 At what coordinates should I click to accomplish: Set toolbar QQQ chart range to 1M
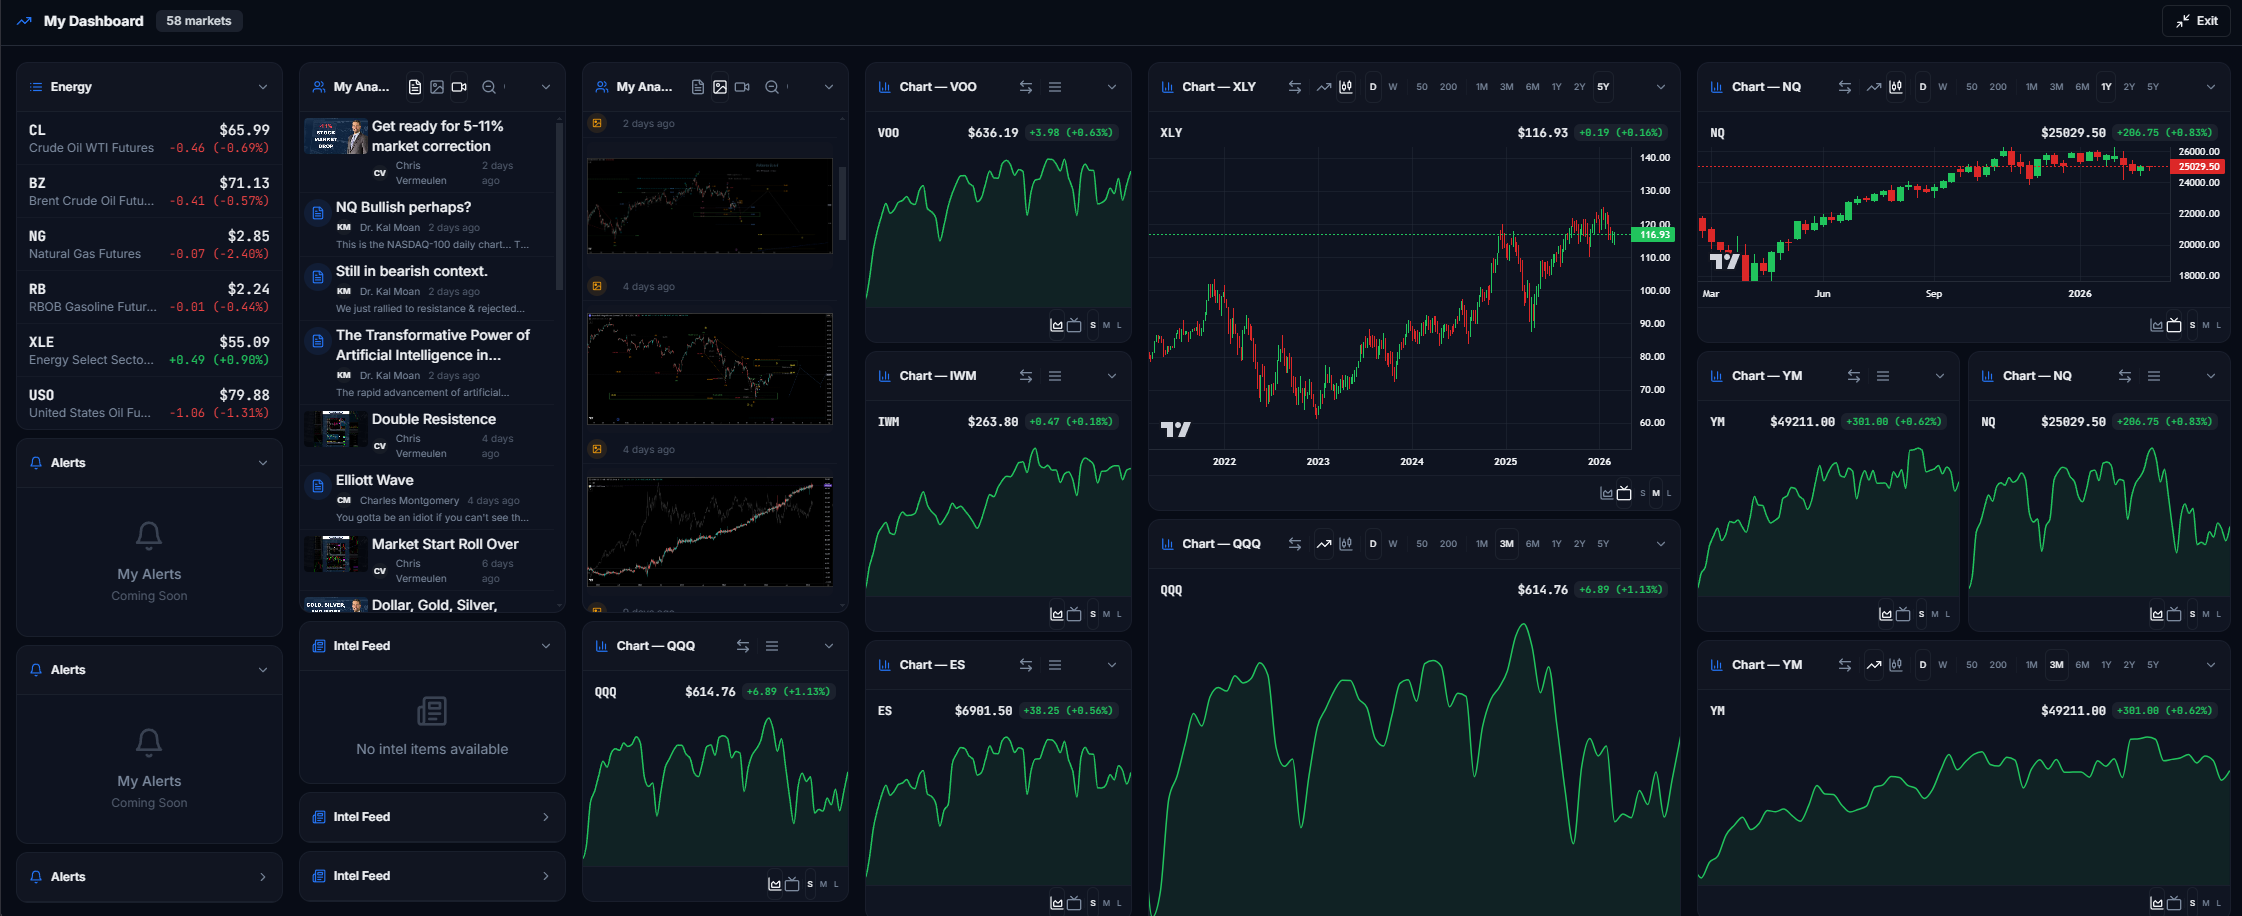click(1482, 544)
